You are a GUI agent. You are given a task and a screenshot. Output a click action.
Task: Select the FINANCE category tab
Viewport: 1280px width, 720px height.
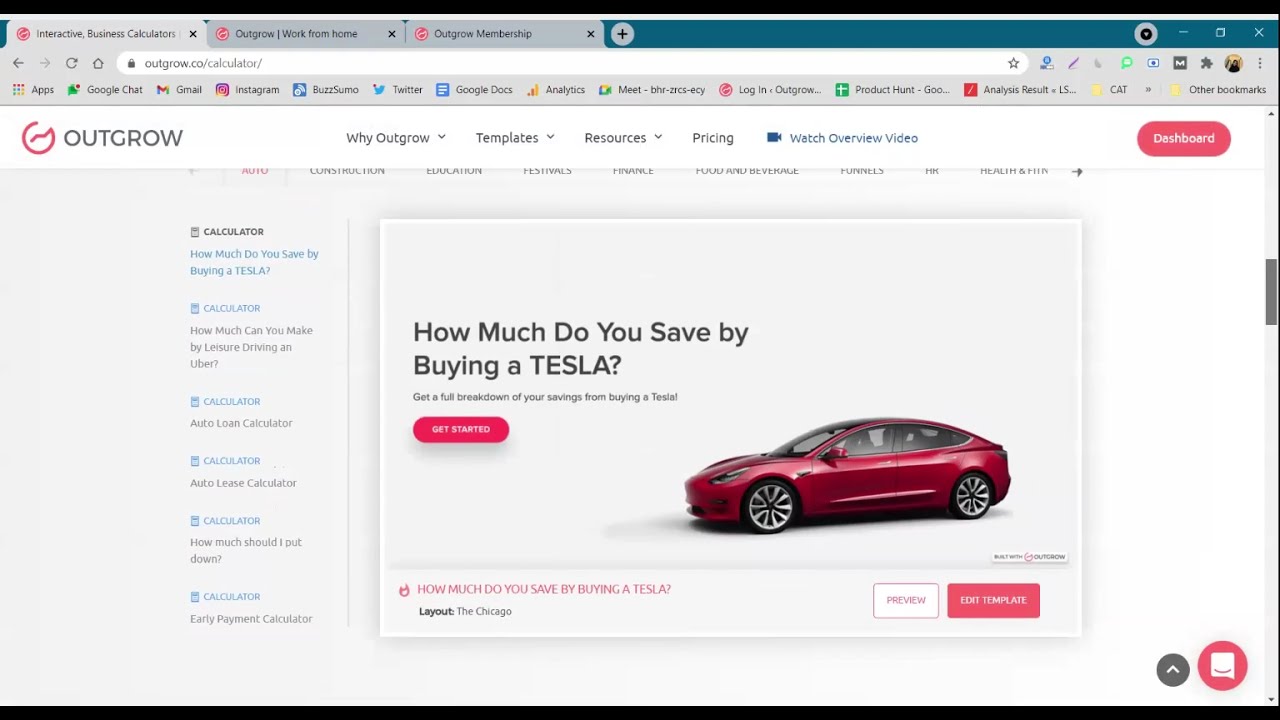point(633,171)
